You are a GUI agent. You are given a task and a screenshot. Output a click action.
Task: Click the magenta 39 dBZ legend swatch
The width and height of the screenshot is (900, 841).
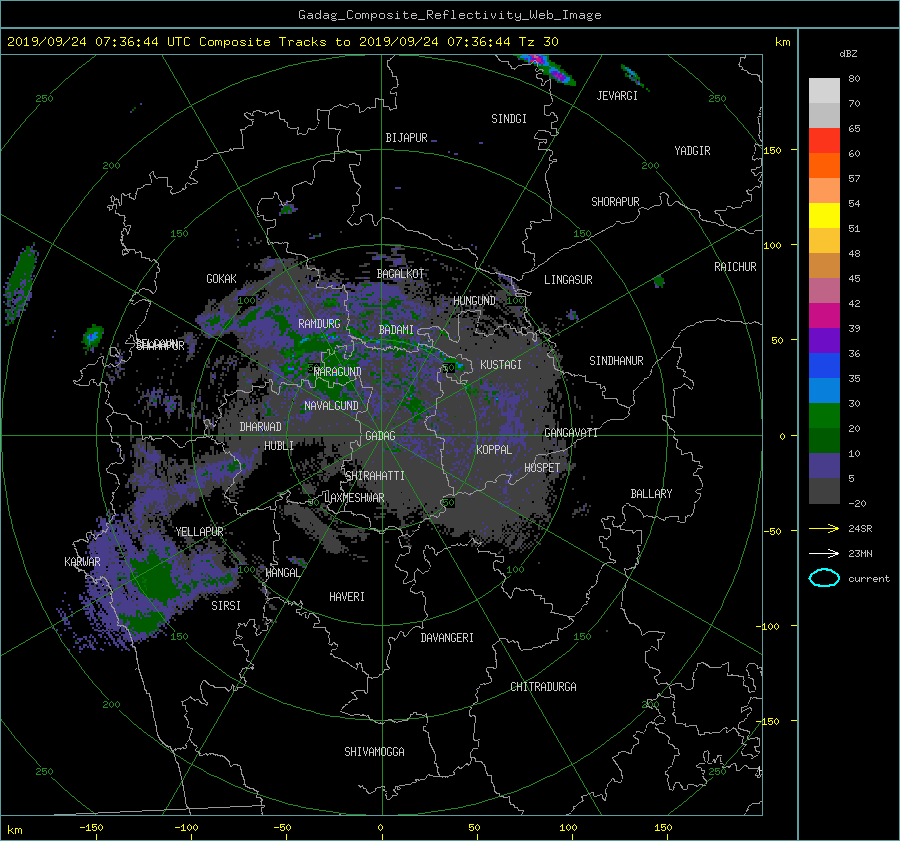click(x=824, y=316)
